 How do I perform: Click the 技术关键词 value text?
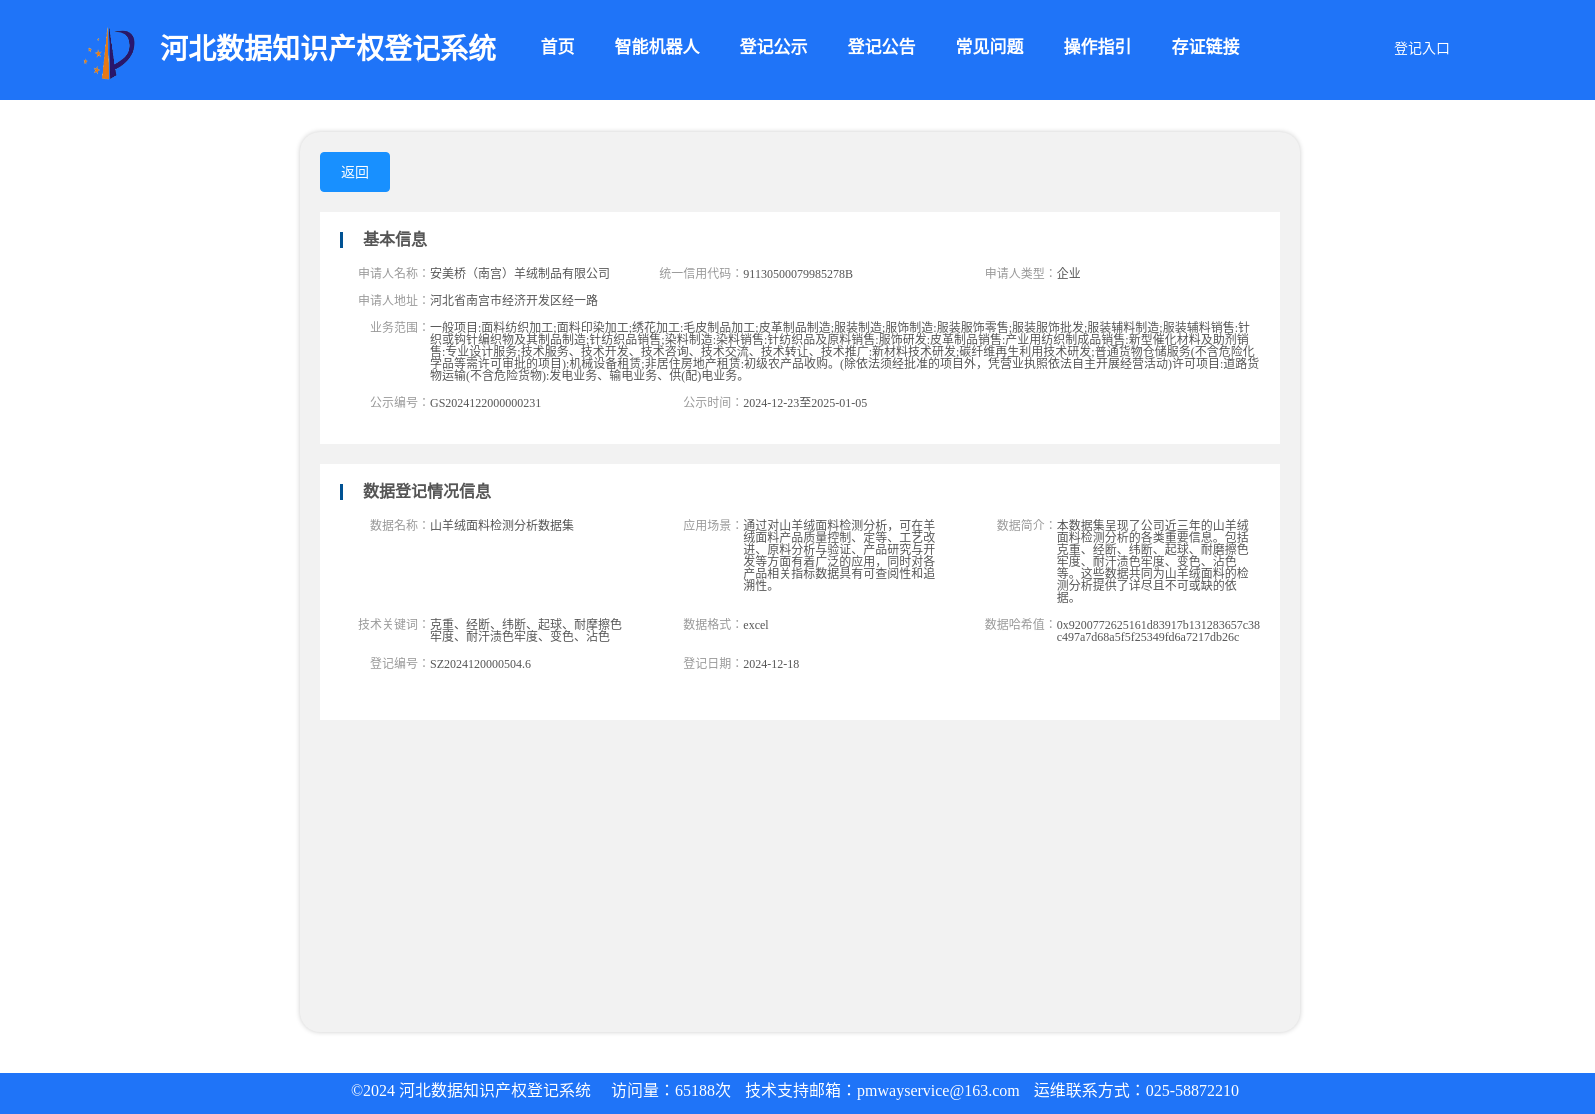tap(526, 630)
